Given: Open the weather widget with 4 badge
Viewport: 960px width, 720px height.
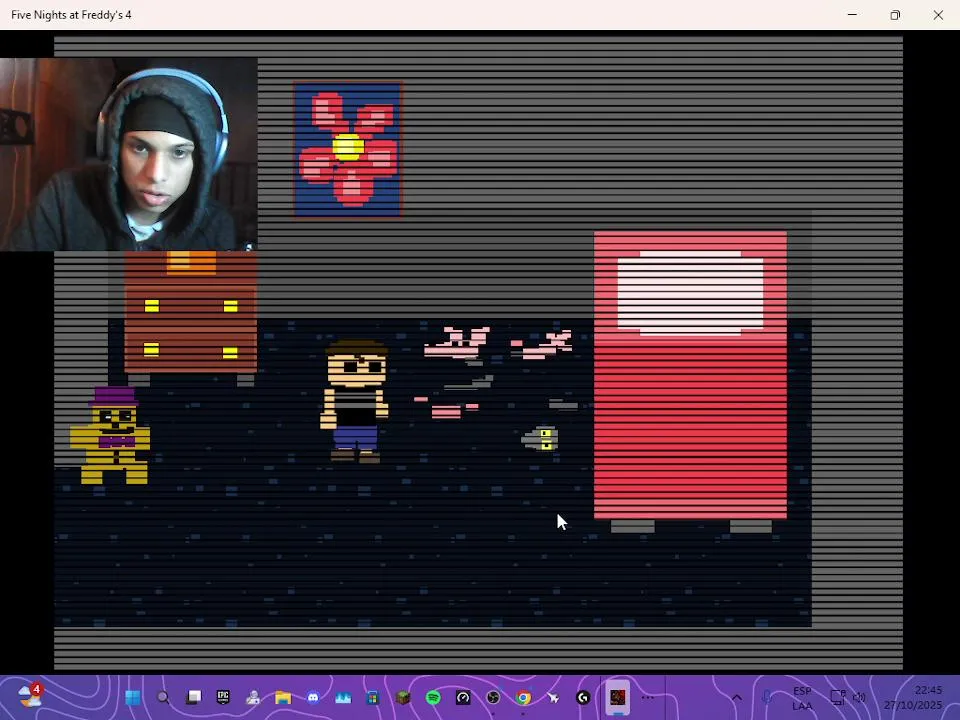Looking at the screenshot, I should click(29, 696).
